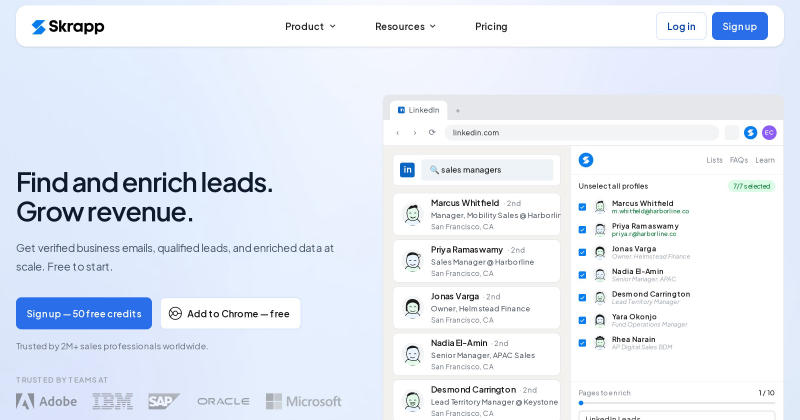Image resolution: width=800 pixels, height=420 pixels.
Task: Click the Adobe logo
Action: (46, 402)
